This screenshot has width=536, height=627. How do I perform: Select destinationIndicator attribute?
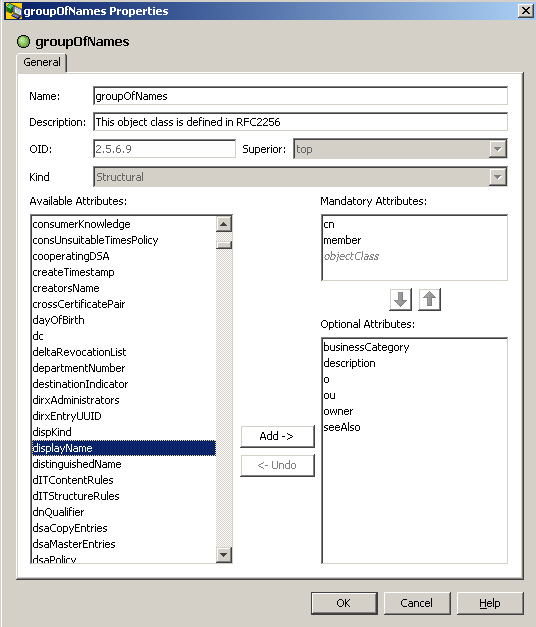pos(124,384)
